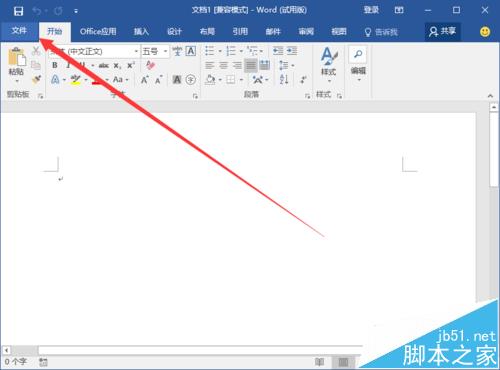The image size is (500, 370).
Task: Open the Styles pane dialog launcher
Action: [339, 96]
